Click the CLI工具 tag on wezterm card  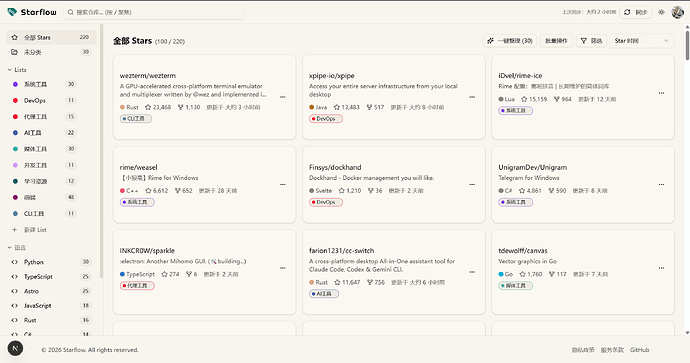click(x=136, y=119)
